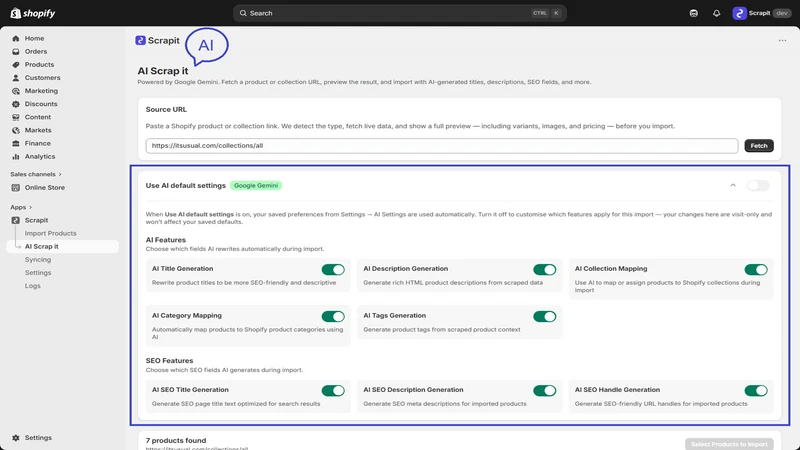This screenshot has height=450, width=800.
Task: Click the '7 products found' heading
Action: 176,440
